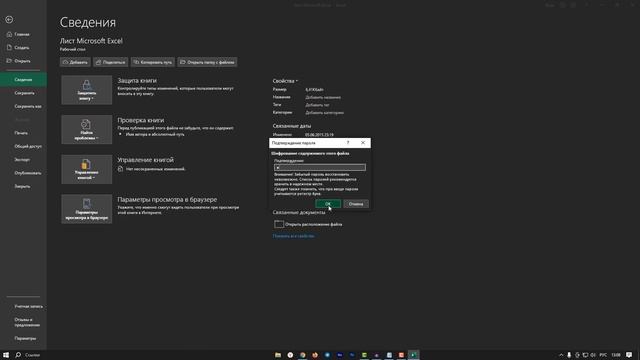This screenshot has width=640, height=360.
Task: Click the Копировать путь button
Action: coord(153,62)
